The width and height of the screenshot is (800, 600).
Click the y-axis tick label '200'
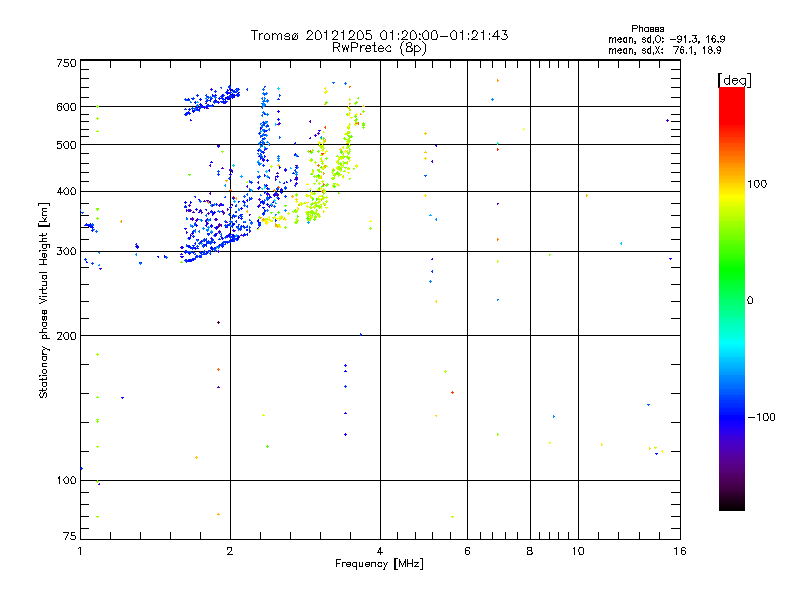click(66, 336)
